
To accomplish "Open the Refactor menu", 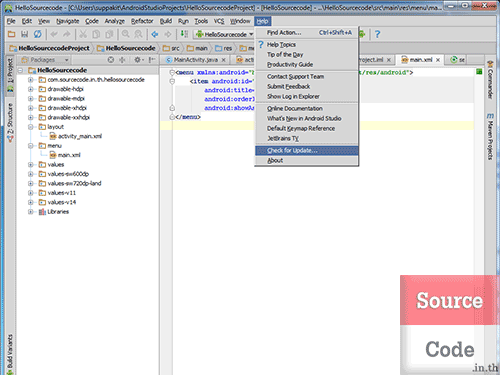I will click(142, 21).
